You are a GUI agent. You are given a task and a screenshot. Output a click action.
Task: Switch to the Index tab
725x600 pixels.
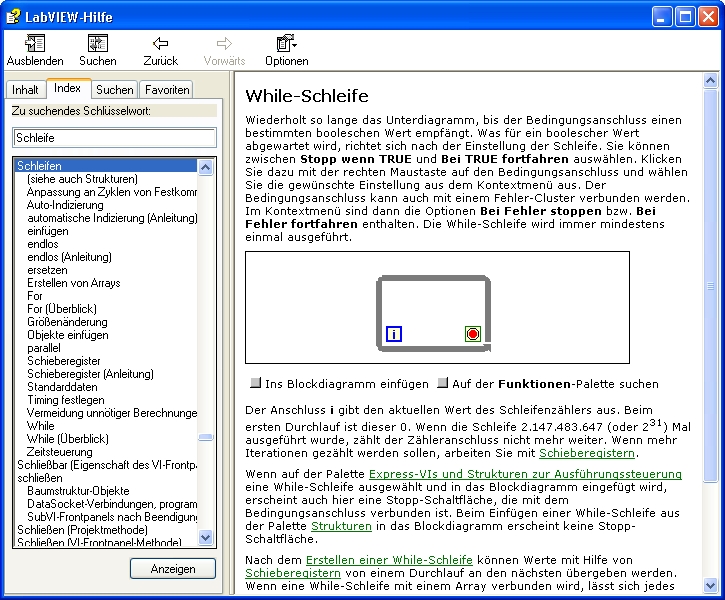coord(68,88)
